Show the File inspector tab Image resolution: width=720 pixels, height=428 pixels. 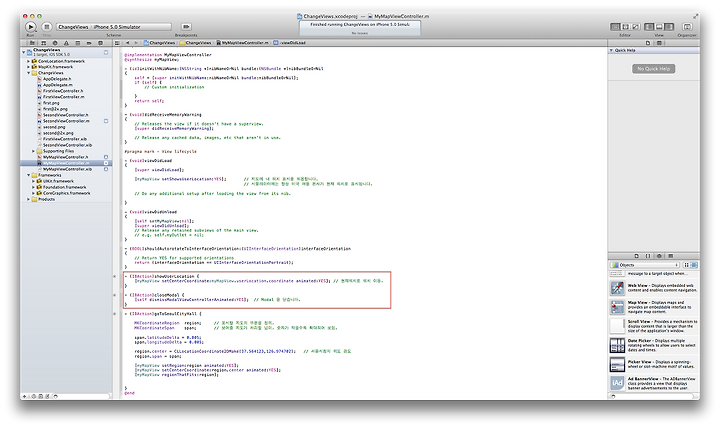click(x=648, y=43)
